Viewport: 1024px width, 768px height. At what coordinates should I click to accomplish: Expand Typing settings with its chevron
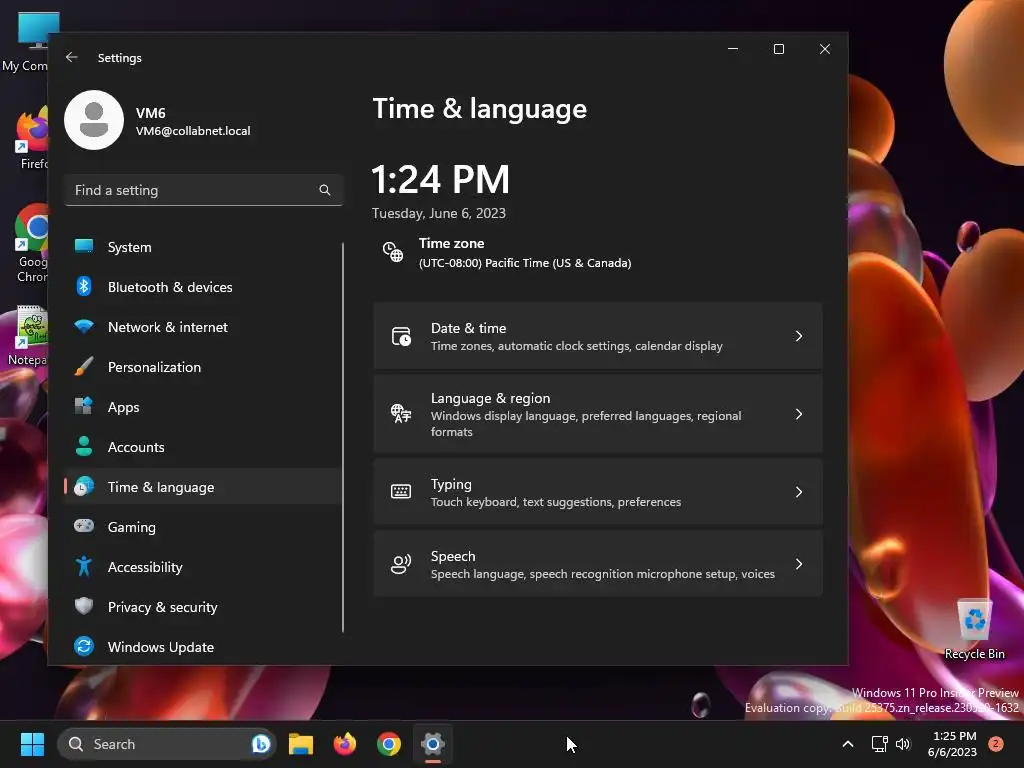click(x=799, y=492)
